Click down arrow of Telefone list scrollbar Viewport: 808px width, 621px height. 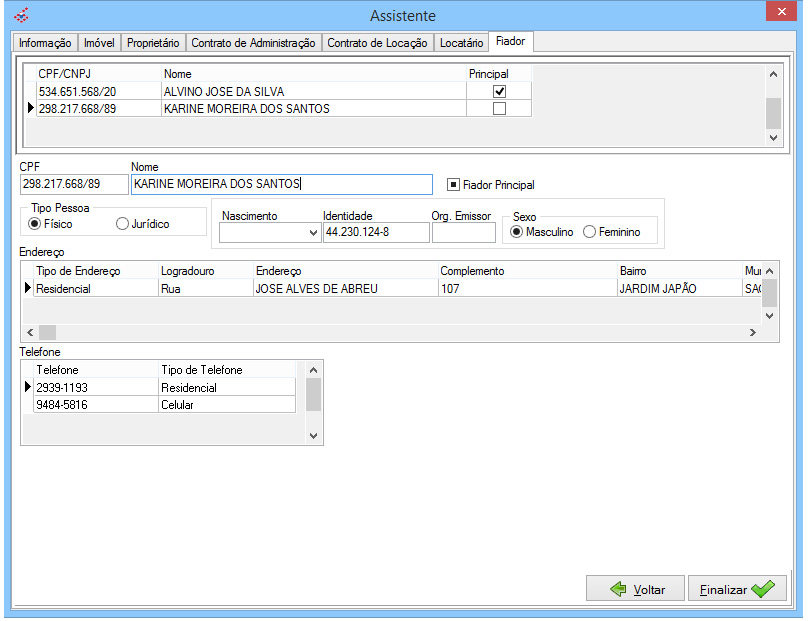tap(313, 436)
